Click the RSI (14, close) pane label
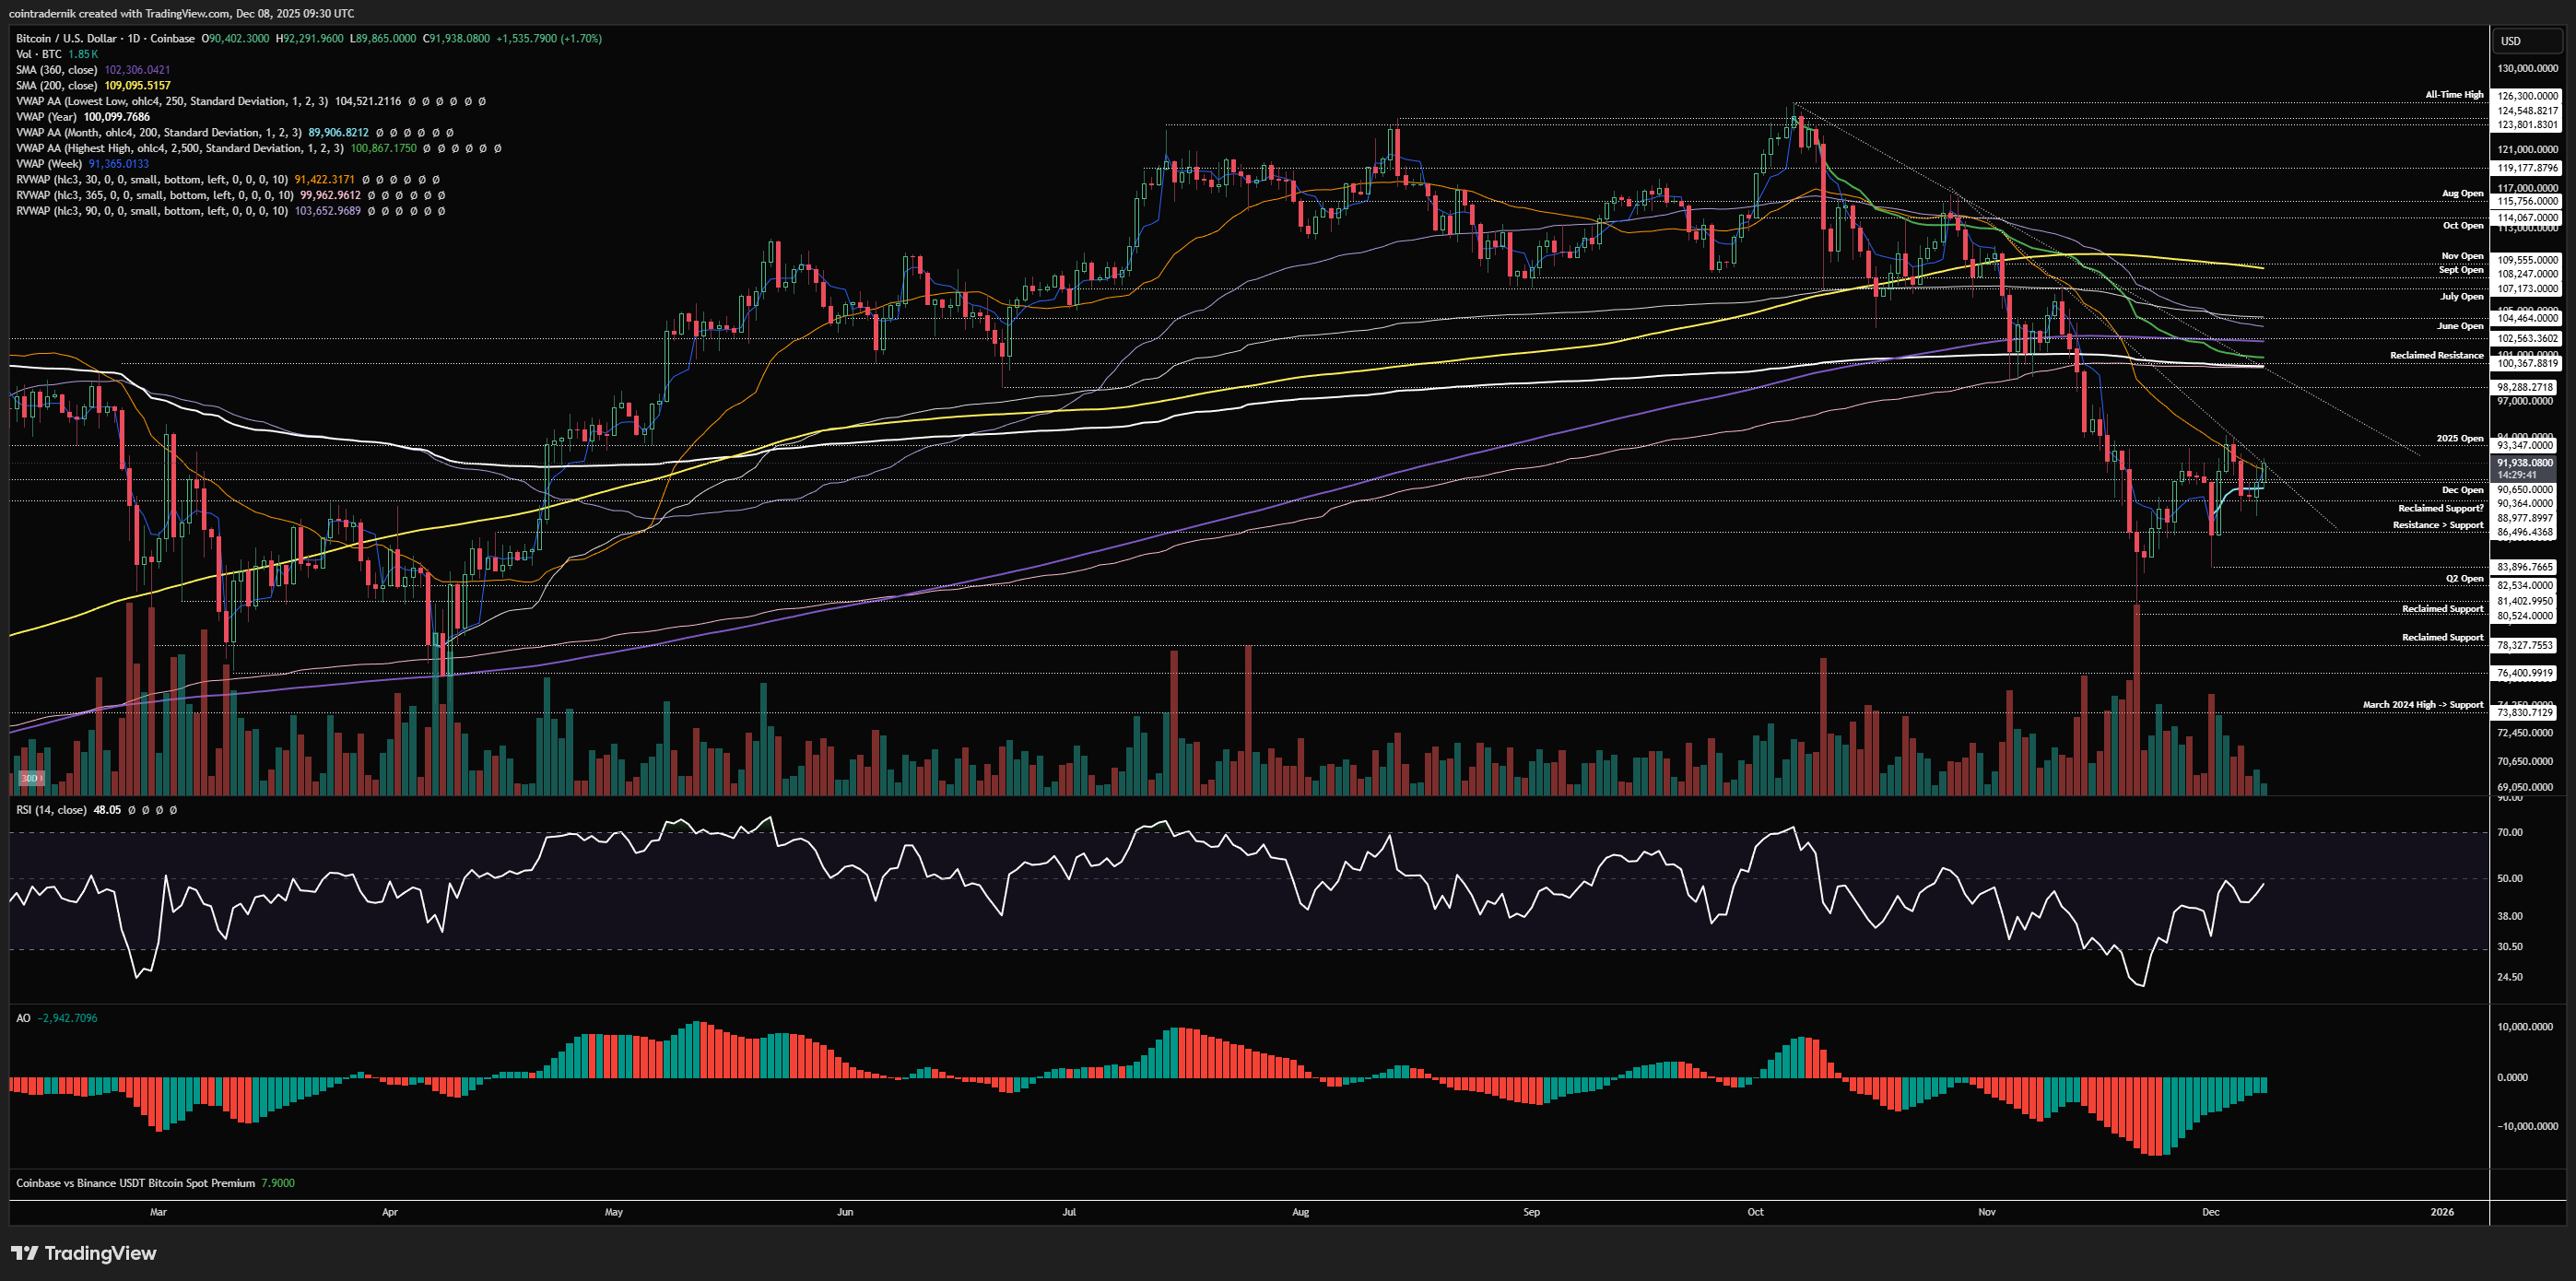The width and height of the screenshot is (2576, 1281). click(51, 810)
